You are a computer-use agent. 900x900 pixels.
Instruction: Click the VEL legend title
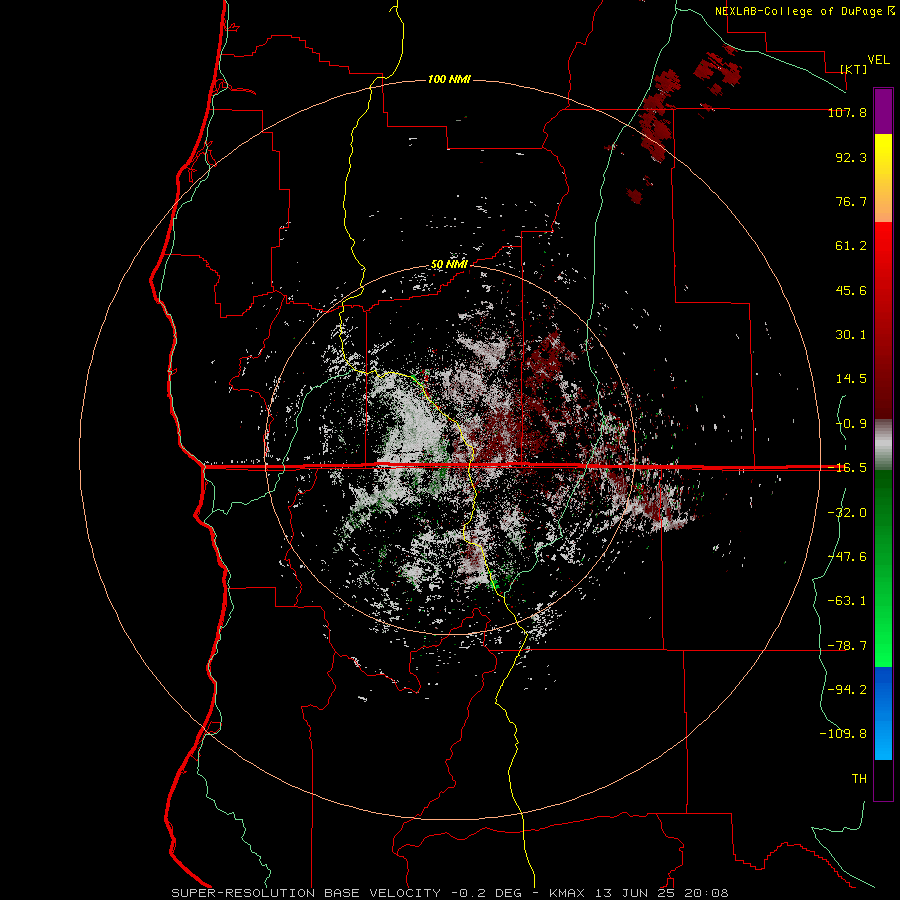878,60
